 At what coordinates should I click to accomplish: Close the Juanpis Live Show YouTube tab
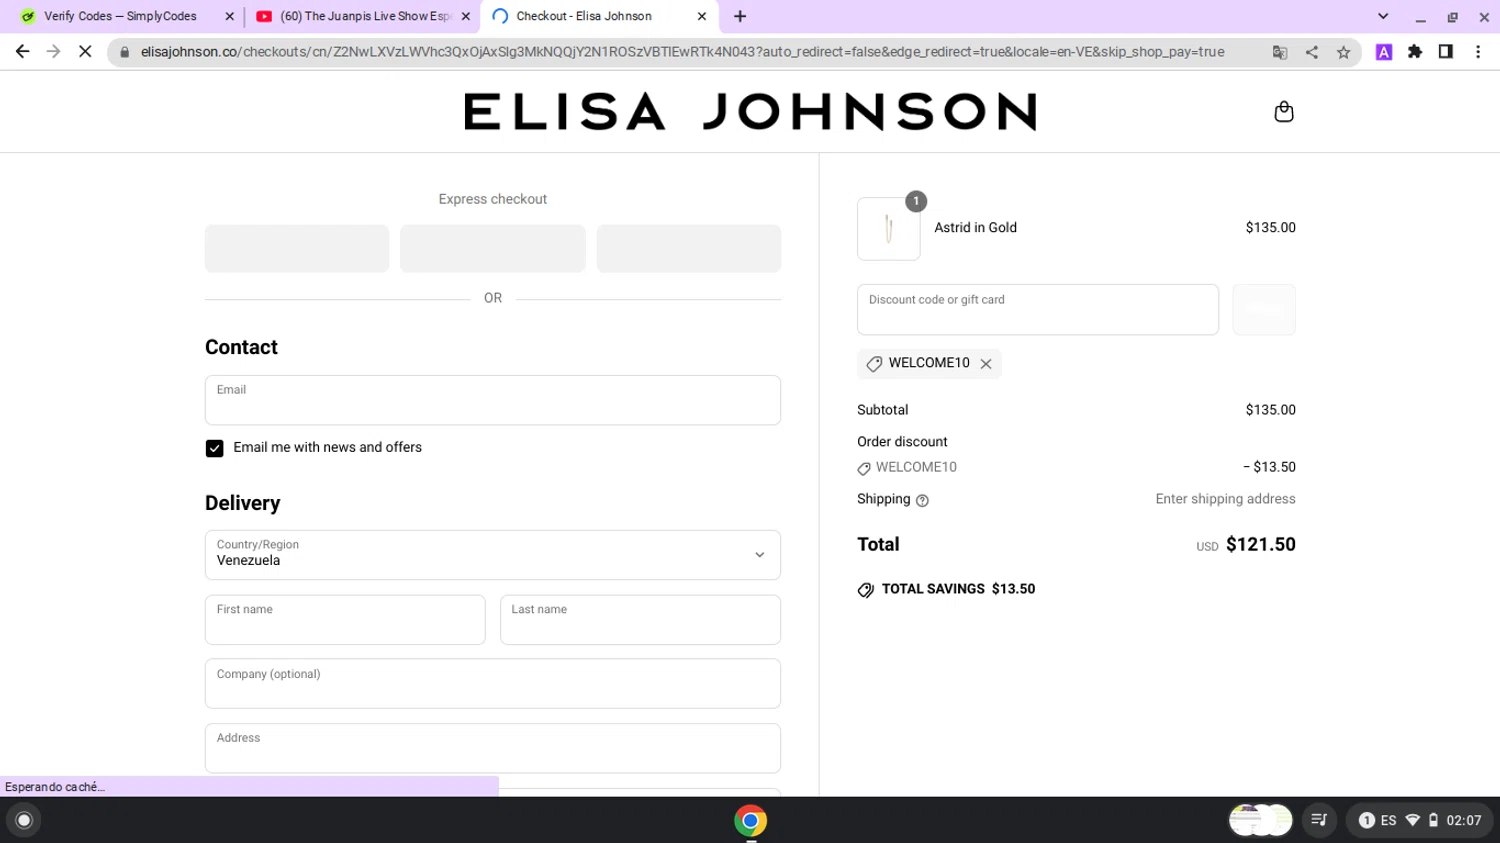point(465,16)
